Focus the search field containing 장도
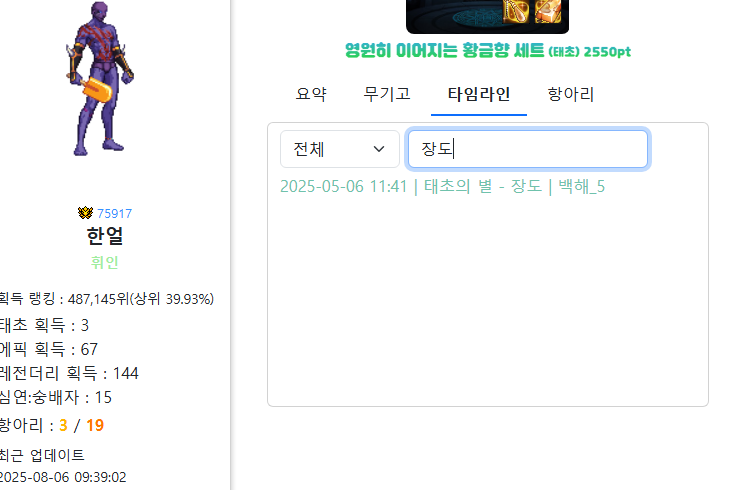 (528, 149)
